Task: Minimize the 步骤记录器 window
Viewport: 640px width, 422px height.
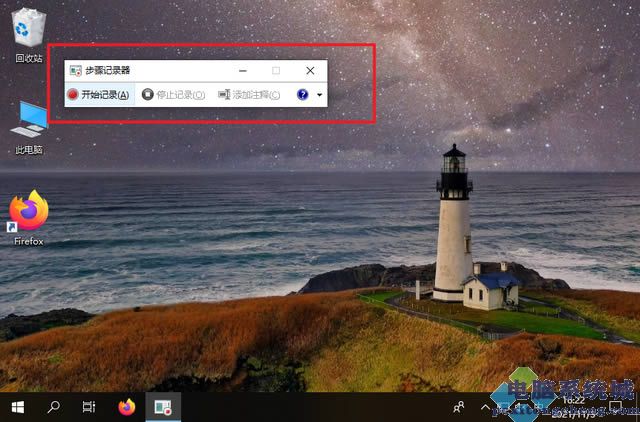Action: click(243, 71)
